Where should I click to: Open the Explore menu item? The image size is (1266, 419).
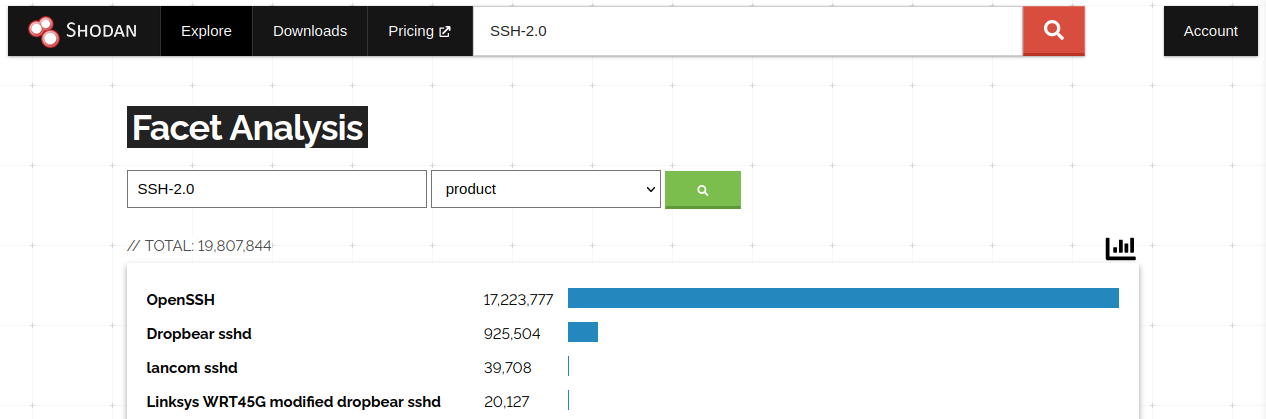[206, 31]
